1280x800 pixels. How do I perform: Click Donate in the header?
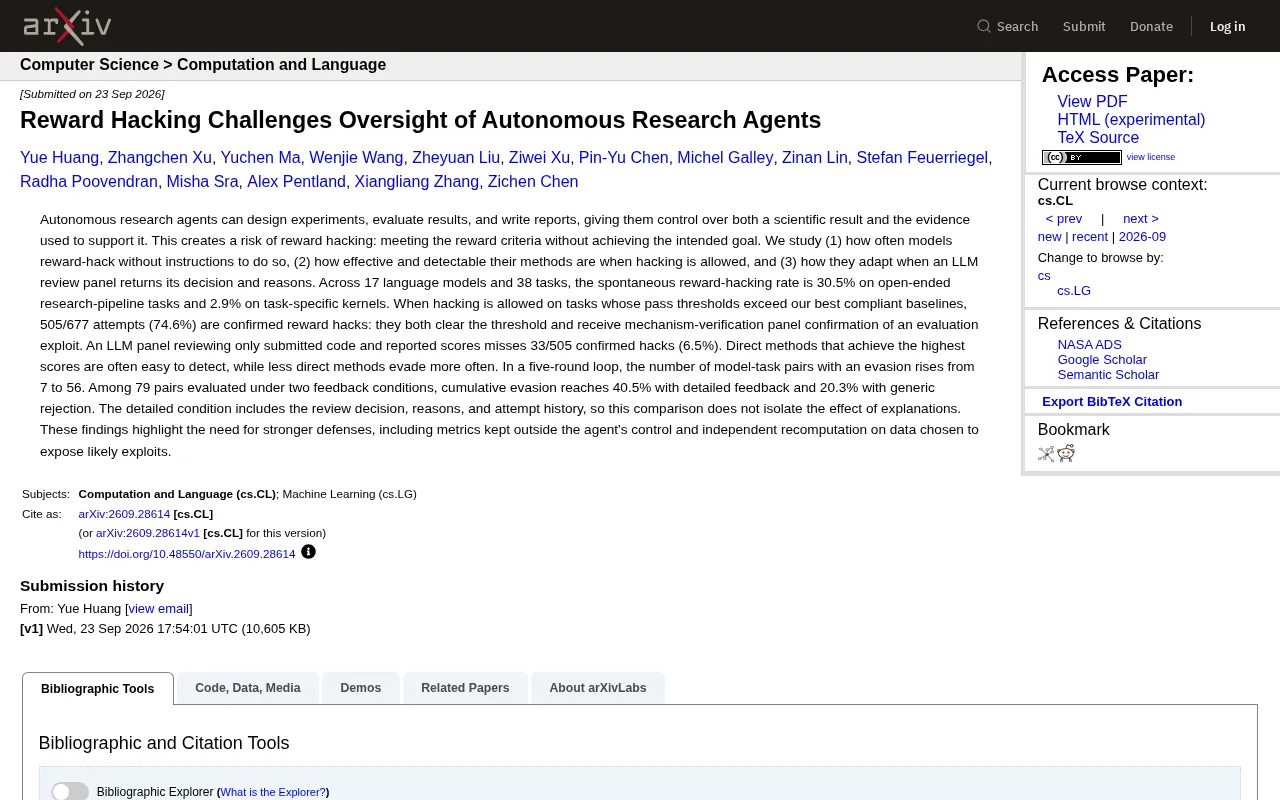point(1151,26)
